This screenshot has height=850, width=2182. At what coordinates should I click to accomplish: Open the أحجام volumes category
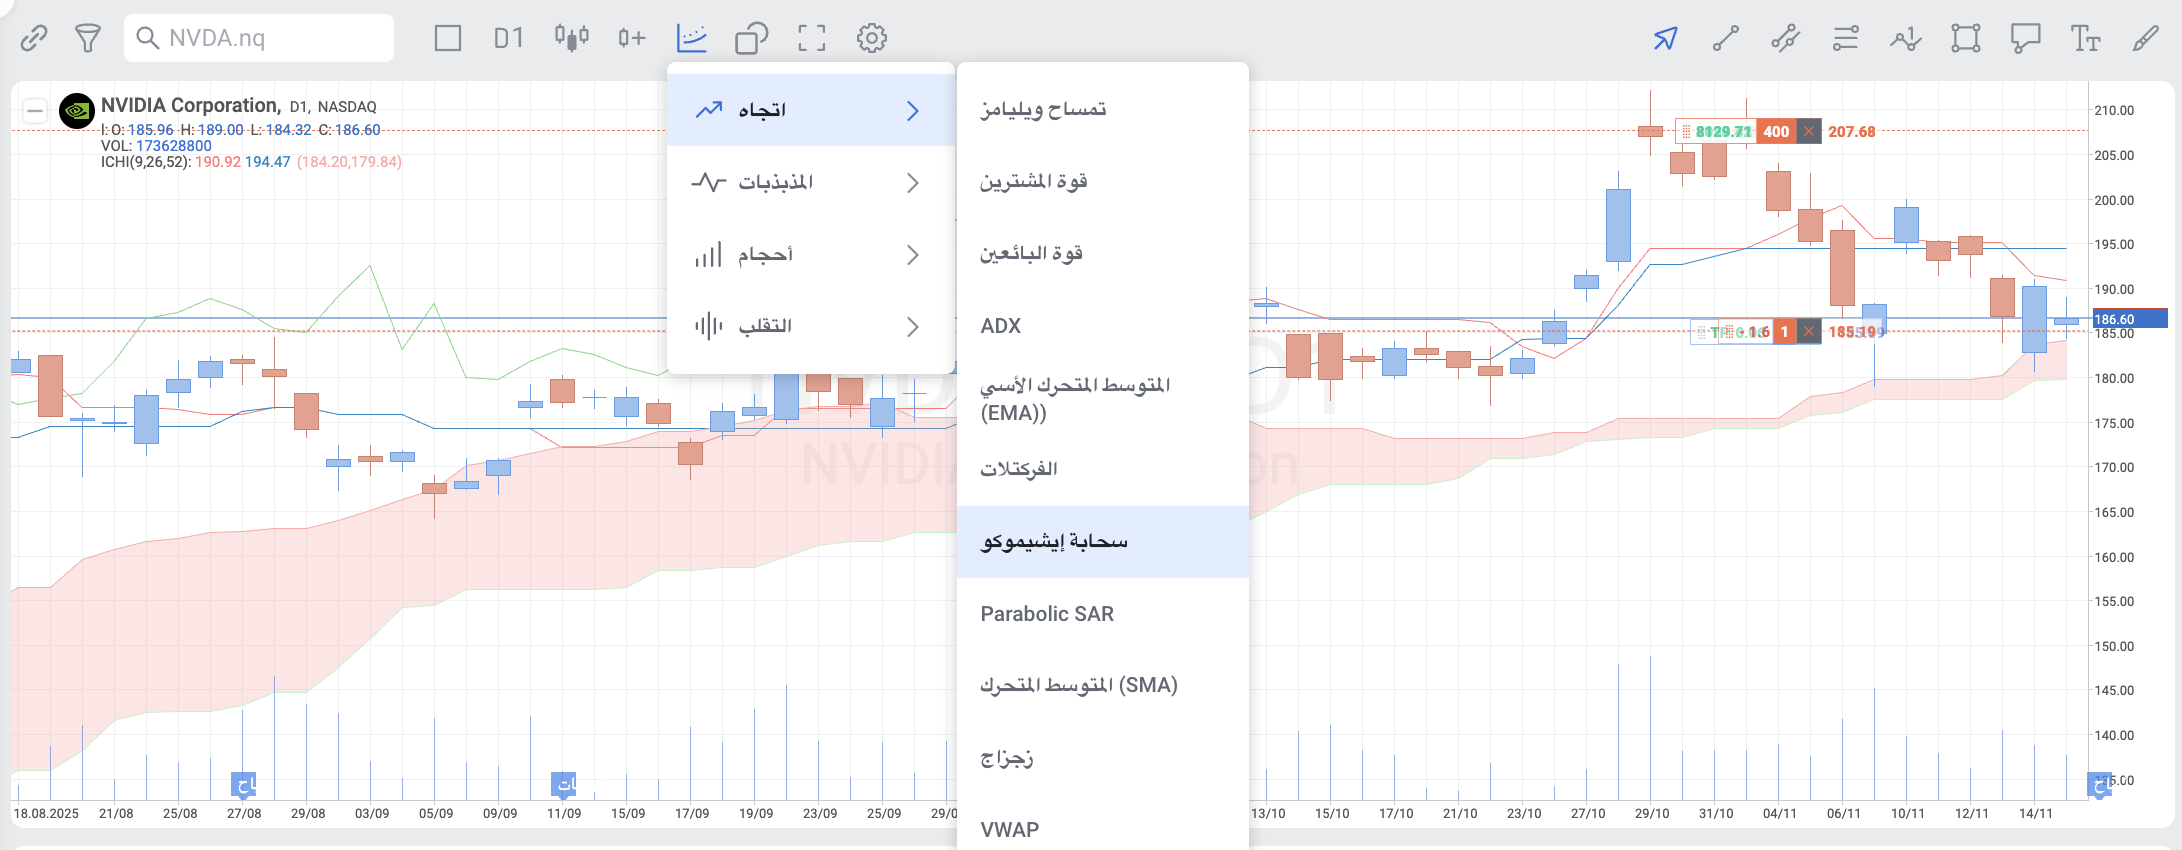pyautogui.click(x=811, y=255)
